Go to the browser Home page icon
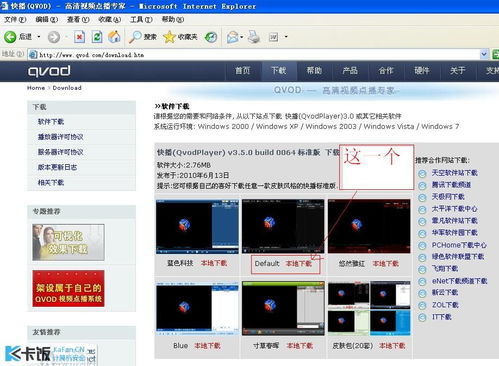 click(114, 37)
